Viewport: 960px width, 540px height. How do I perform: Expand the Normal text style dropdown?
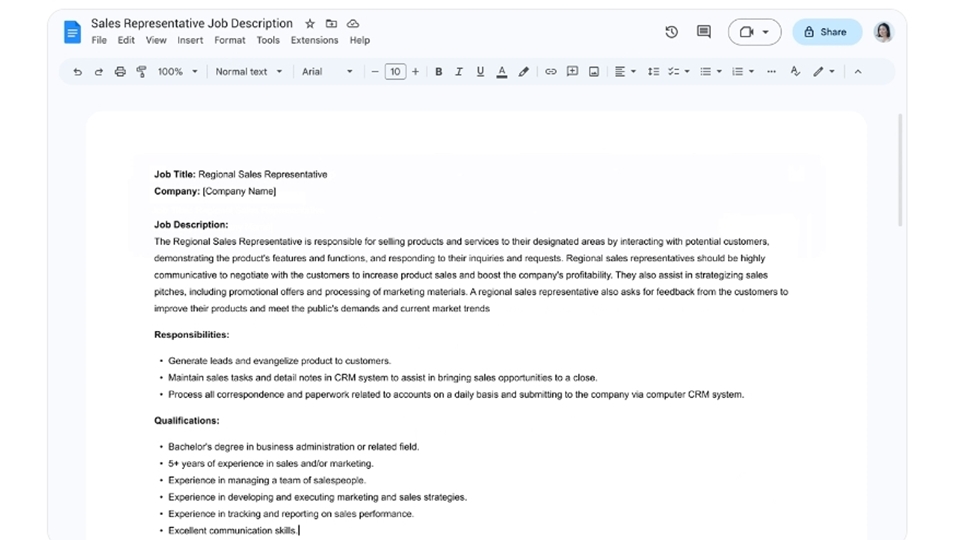click(x=249, y=72)
